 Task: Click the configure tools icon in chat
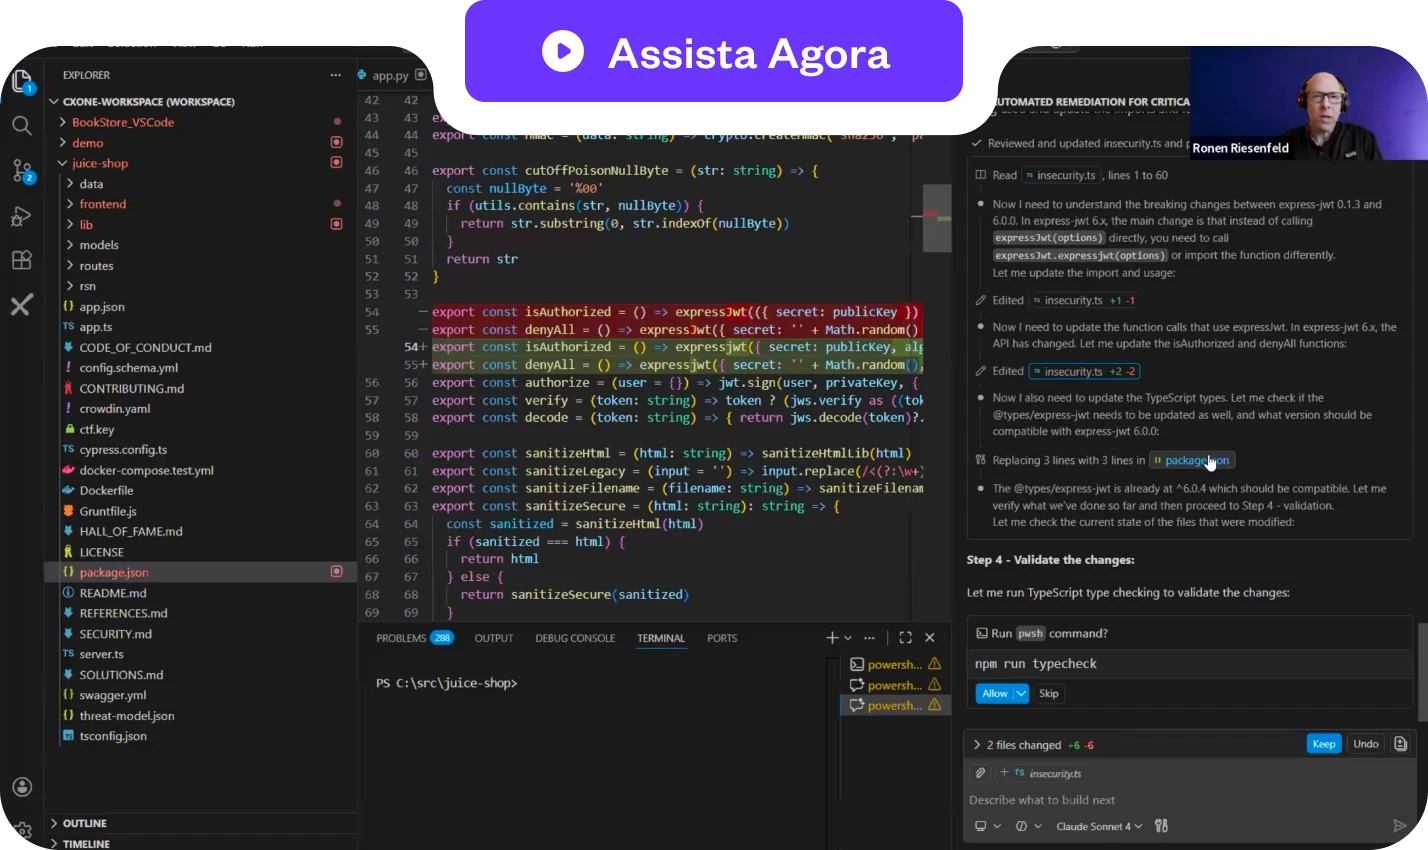(x=1161, y=826)
